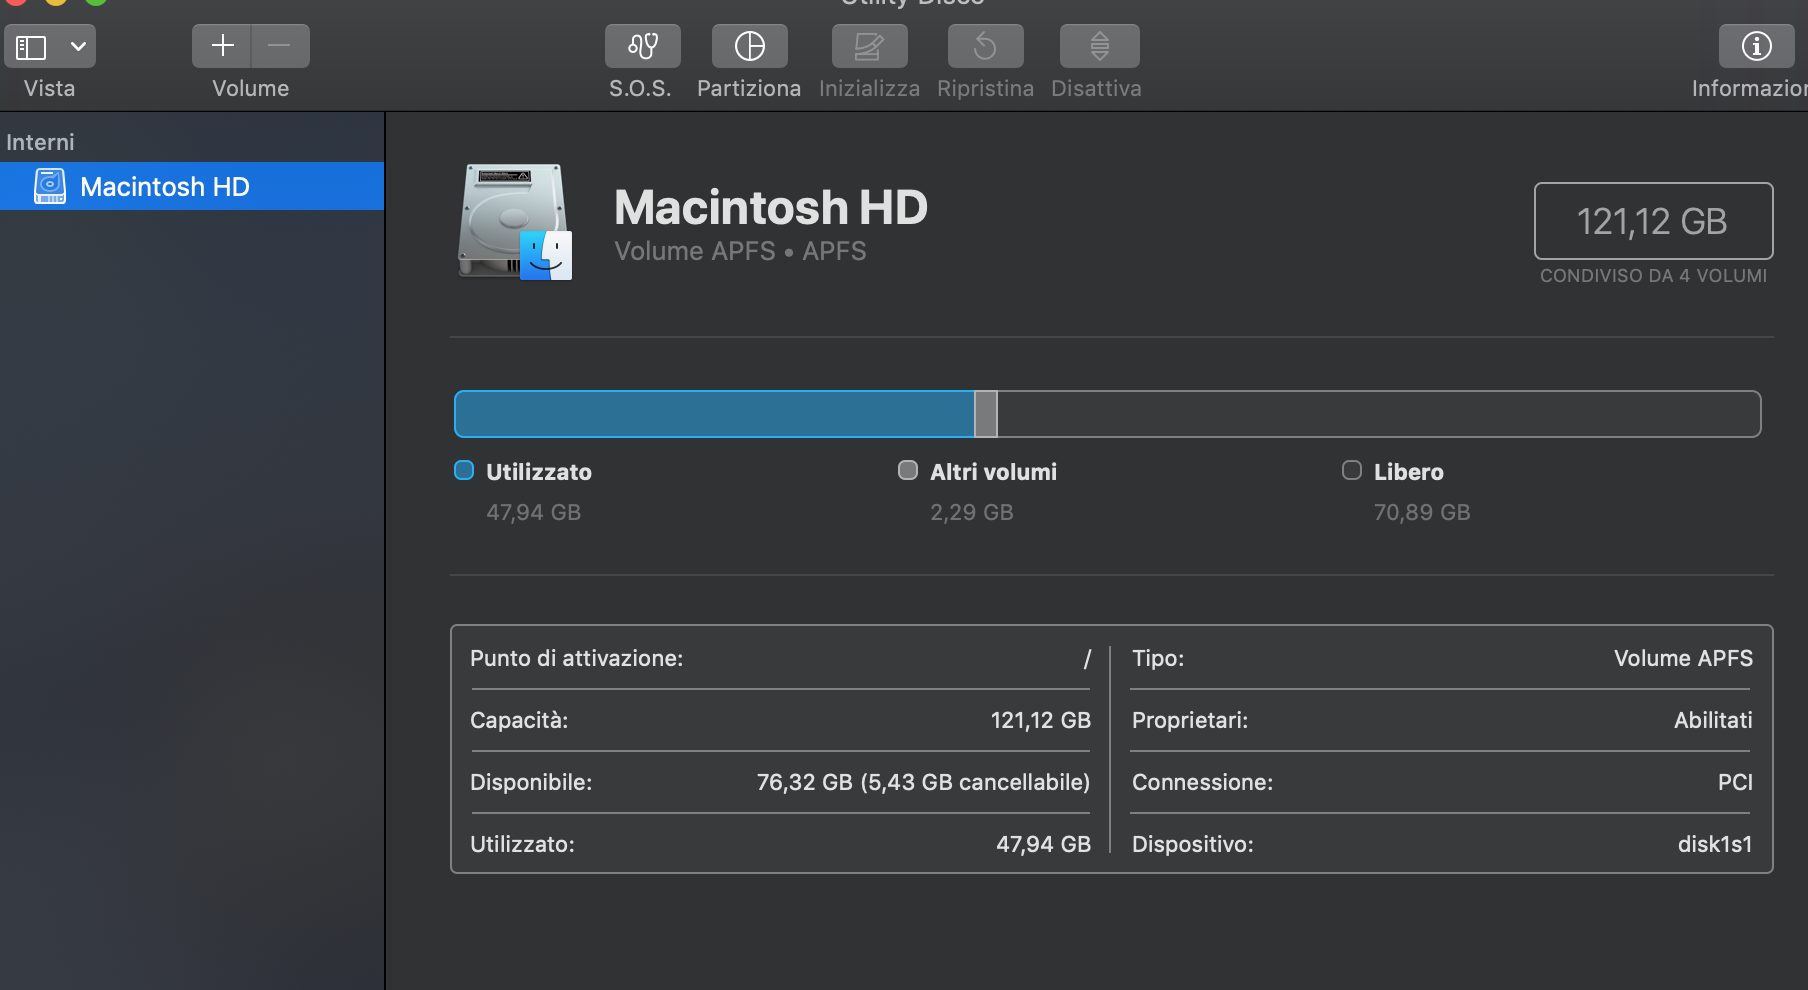Toggle the Utilizzato legend checkbox

pyautogui.click(x=463, y=470)
